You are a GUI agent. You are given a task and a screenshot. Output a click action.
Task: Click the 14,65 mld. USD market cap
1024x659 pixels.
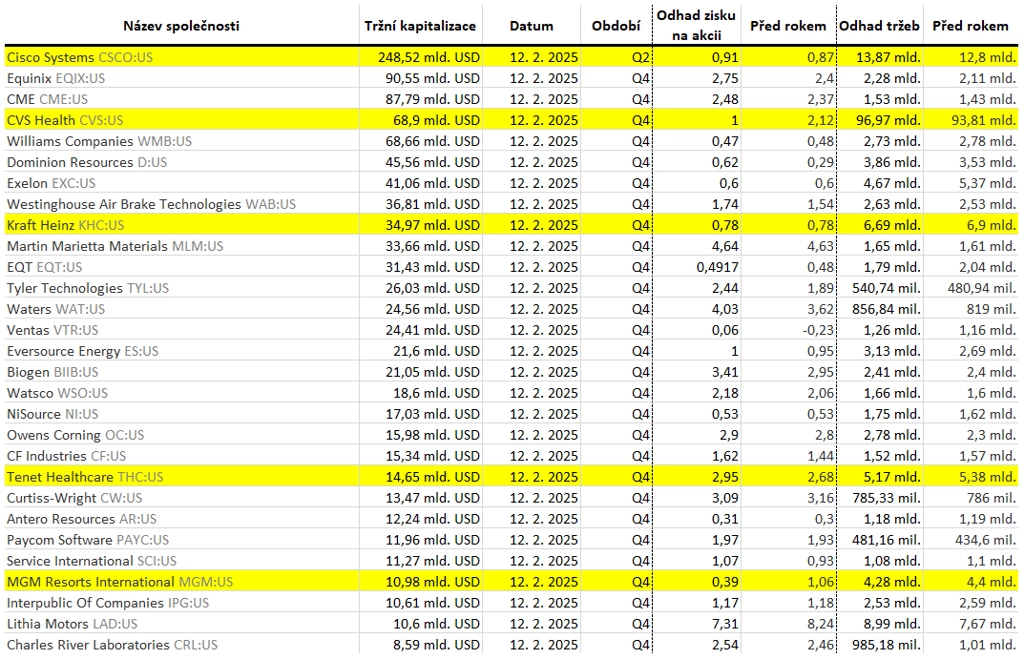[432, 477]
